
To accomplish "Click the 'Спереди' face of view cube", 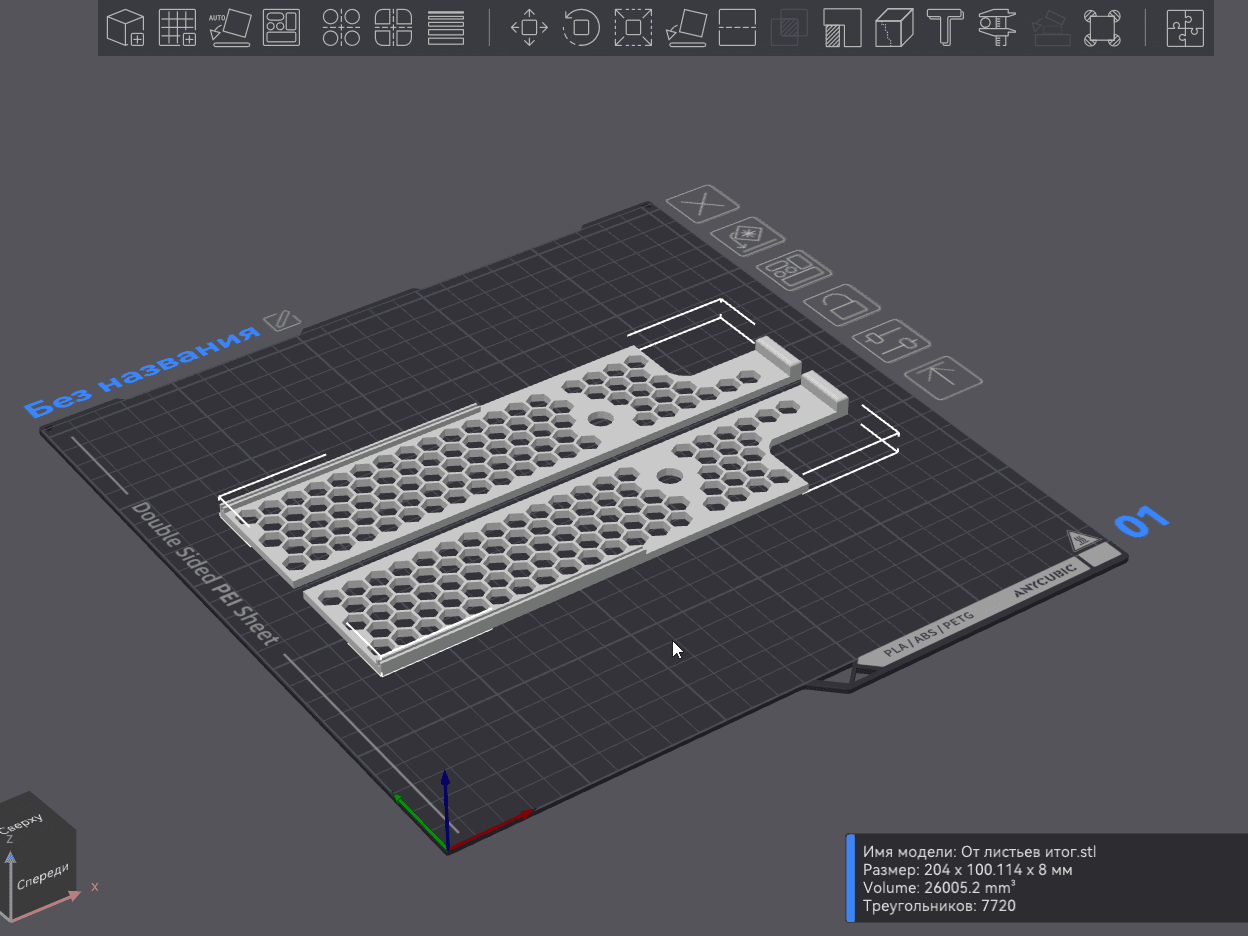I will 42,877.
